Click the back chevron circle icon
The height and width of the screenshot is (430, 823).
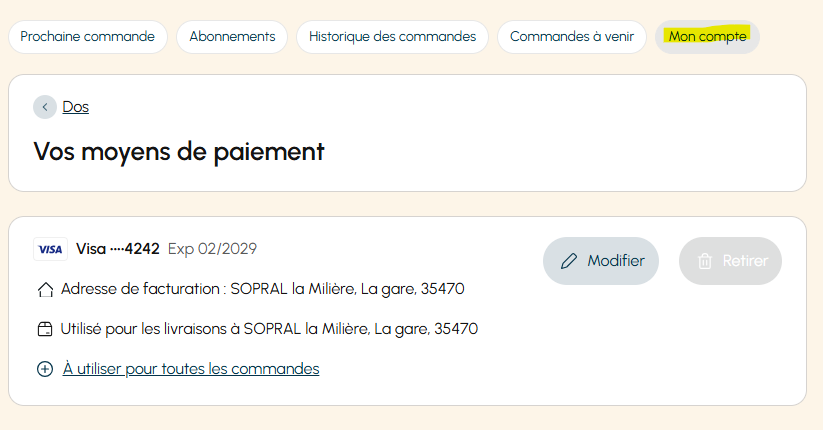[x=45, y=107]
